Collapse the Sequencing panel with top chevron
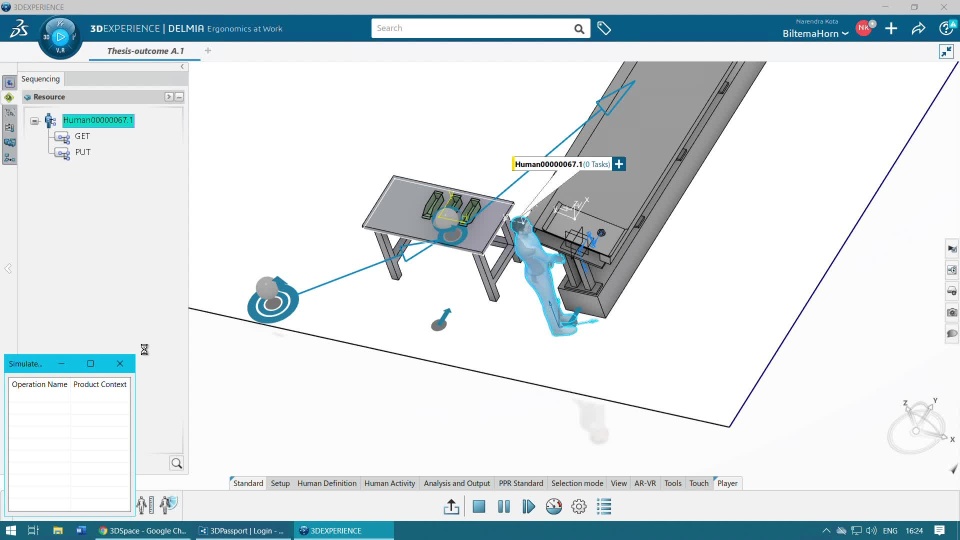This screenshot has width=960, height=540. point(182,67)
